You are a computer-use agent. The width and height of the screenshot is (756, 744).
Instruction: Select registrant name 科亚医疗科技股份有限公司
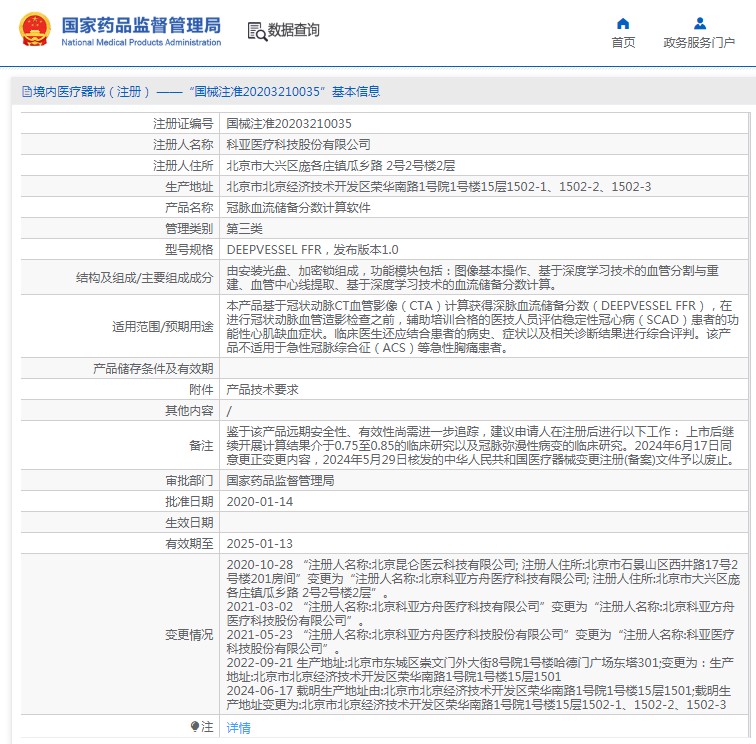point(298,145)
